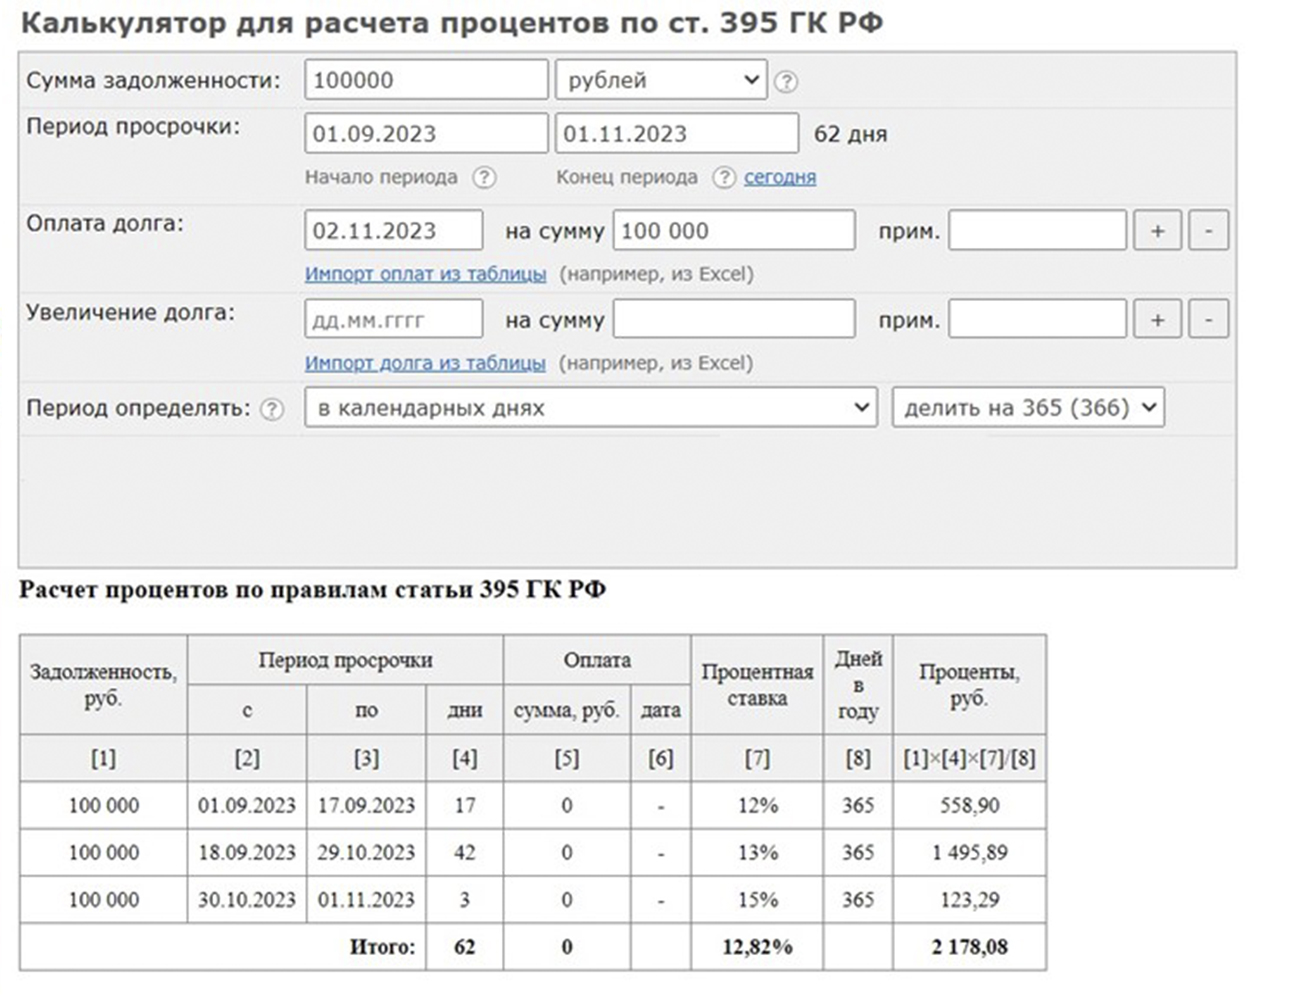Open 'Импорт оплат из таблицы' link

tap(425, 274)
